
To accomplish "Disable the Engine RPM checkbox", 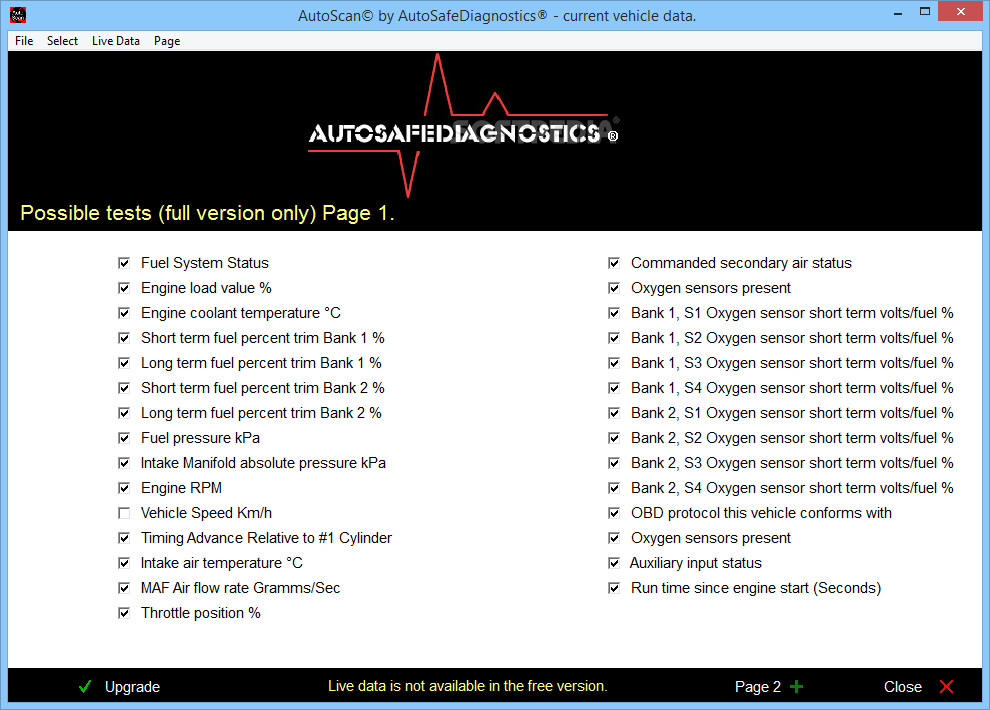I will pos(124,487).
